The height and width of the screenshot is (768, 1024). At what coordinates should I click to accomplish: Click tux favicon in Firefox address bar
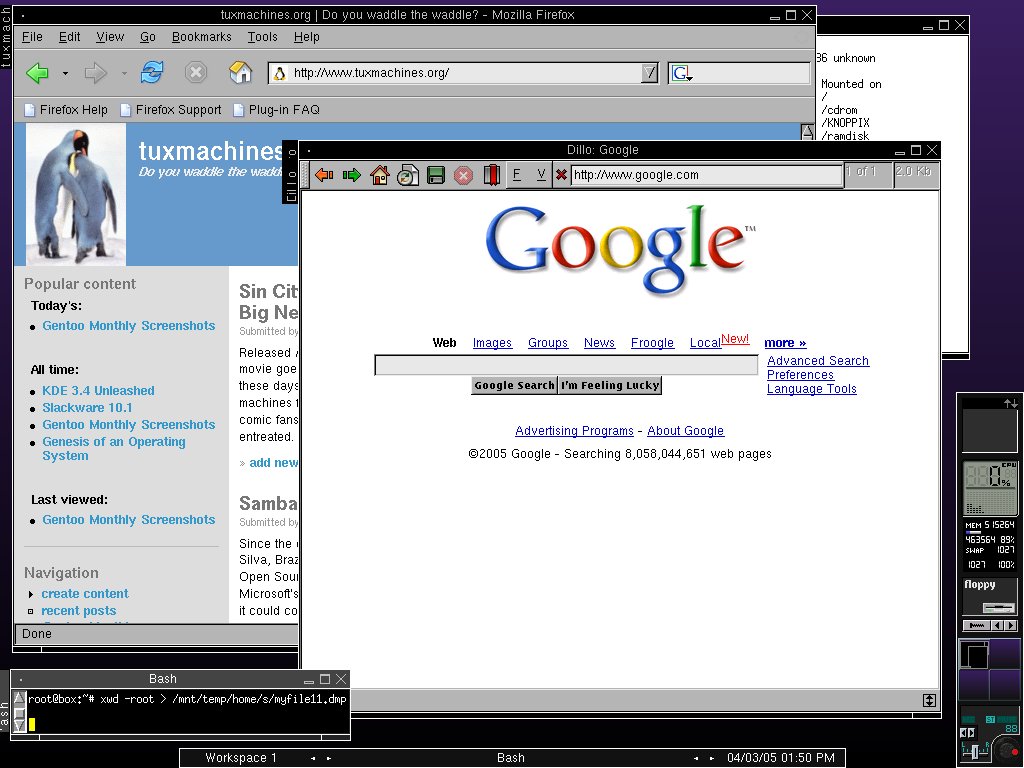[280, 73]
